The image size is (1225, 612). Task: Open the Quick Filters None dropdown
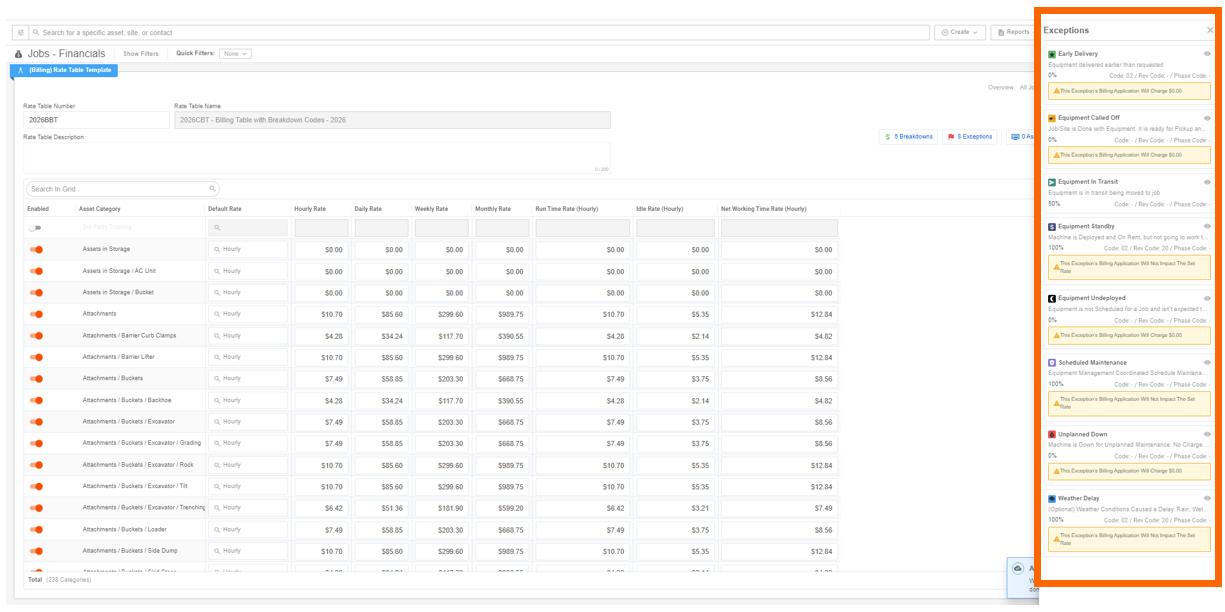(235, 54)
